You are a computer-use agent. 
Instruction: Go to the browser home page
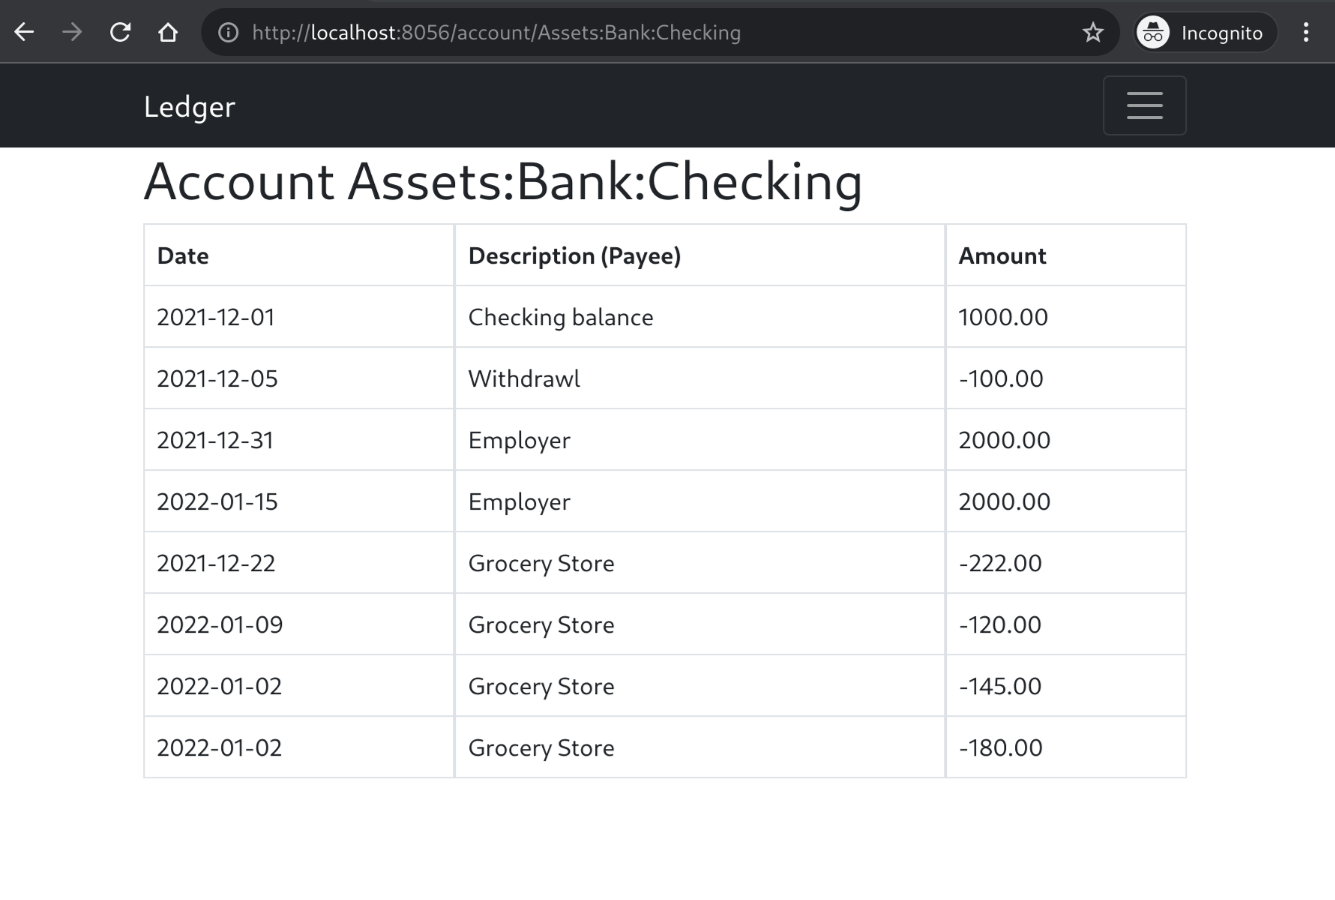click(168, 32)
